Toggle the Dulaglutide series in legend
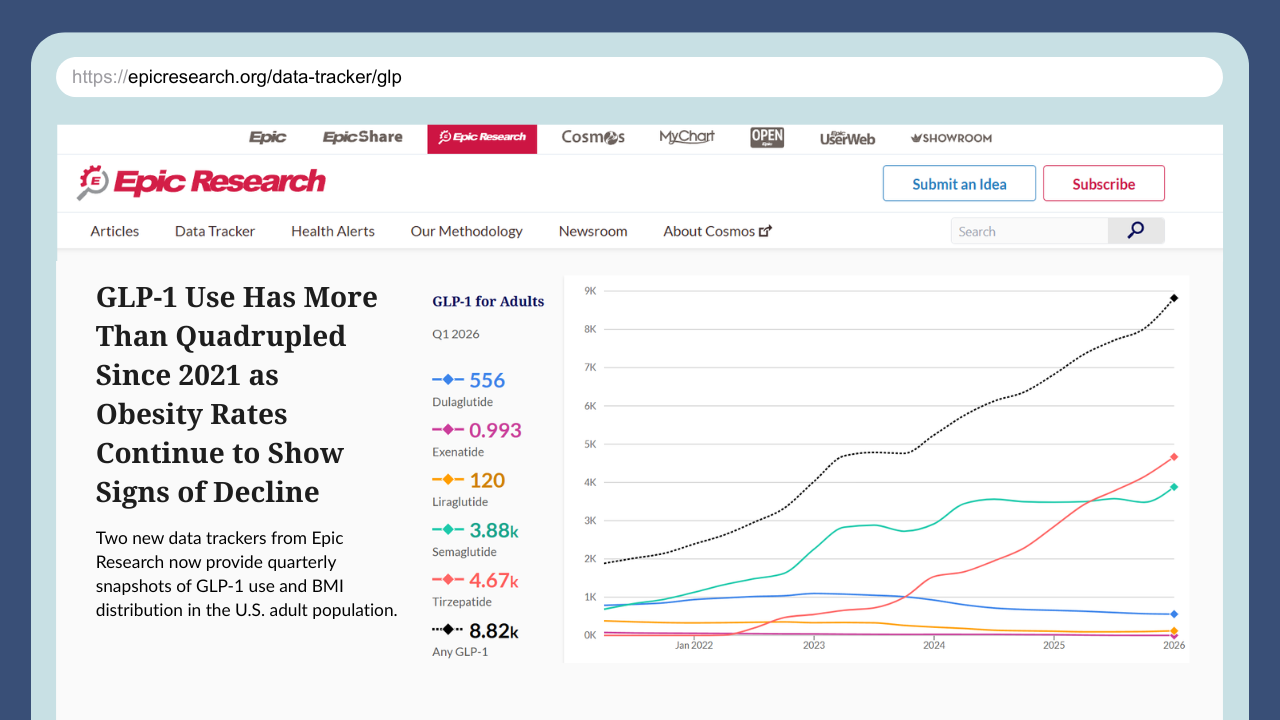 click(x=468, y=388)
